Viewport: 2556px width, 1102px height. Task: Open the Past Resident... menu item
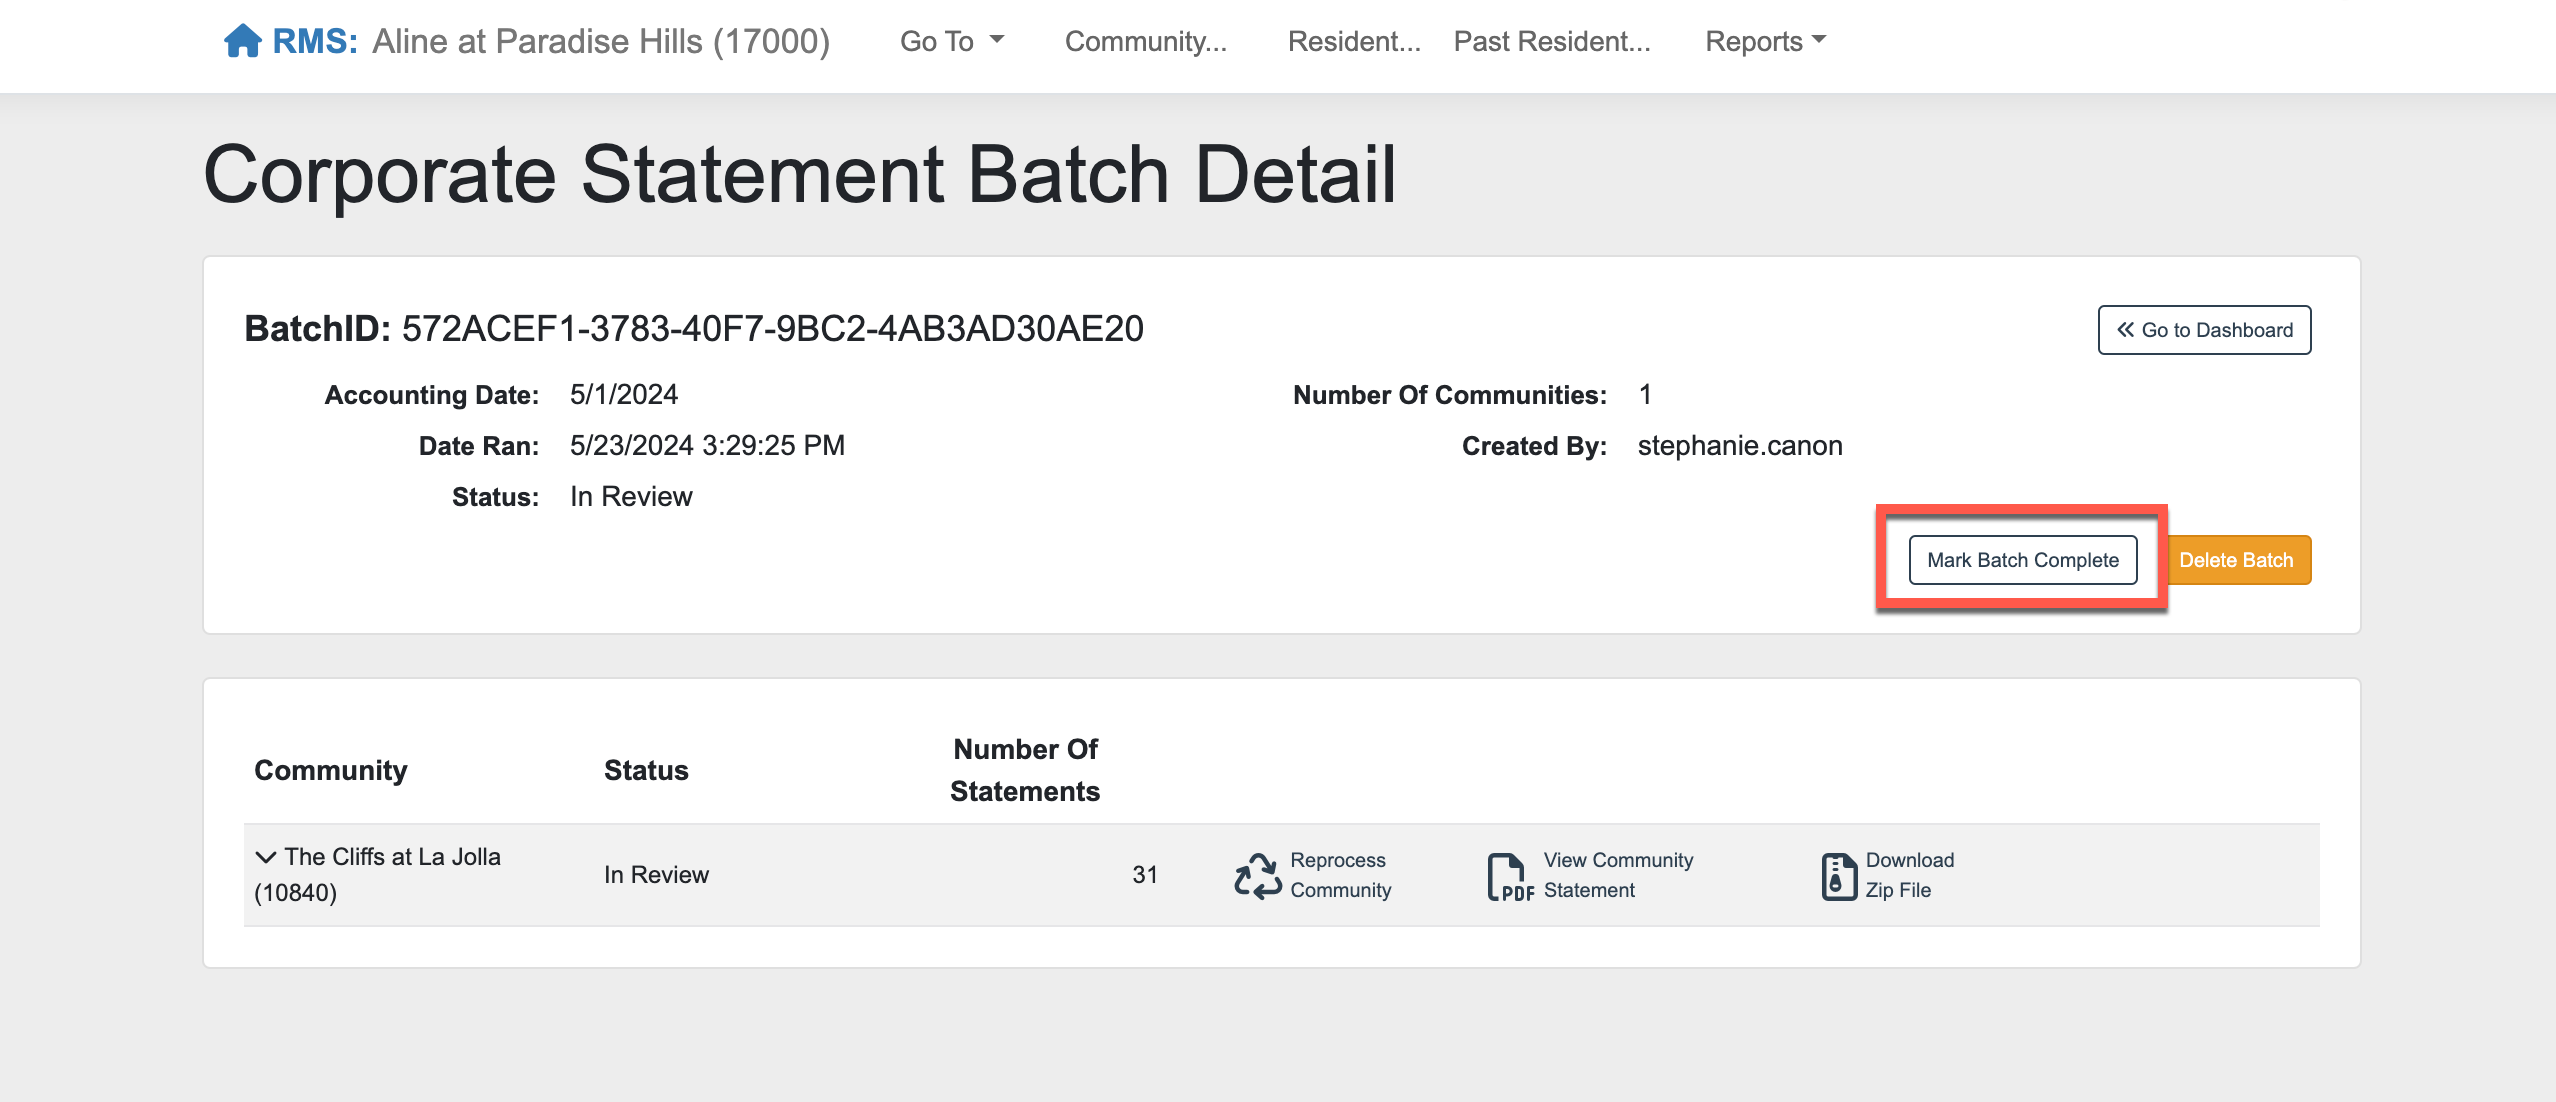[x=1551, y=41]
